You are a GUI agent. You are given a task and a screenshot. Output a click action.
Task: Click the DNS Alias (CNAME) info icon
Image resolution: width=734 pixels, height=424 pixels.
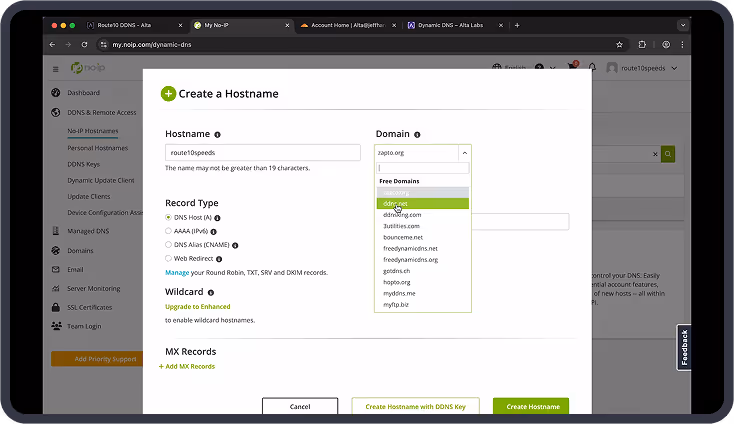click(235, 245)
